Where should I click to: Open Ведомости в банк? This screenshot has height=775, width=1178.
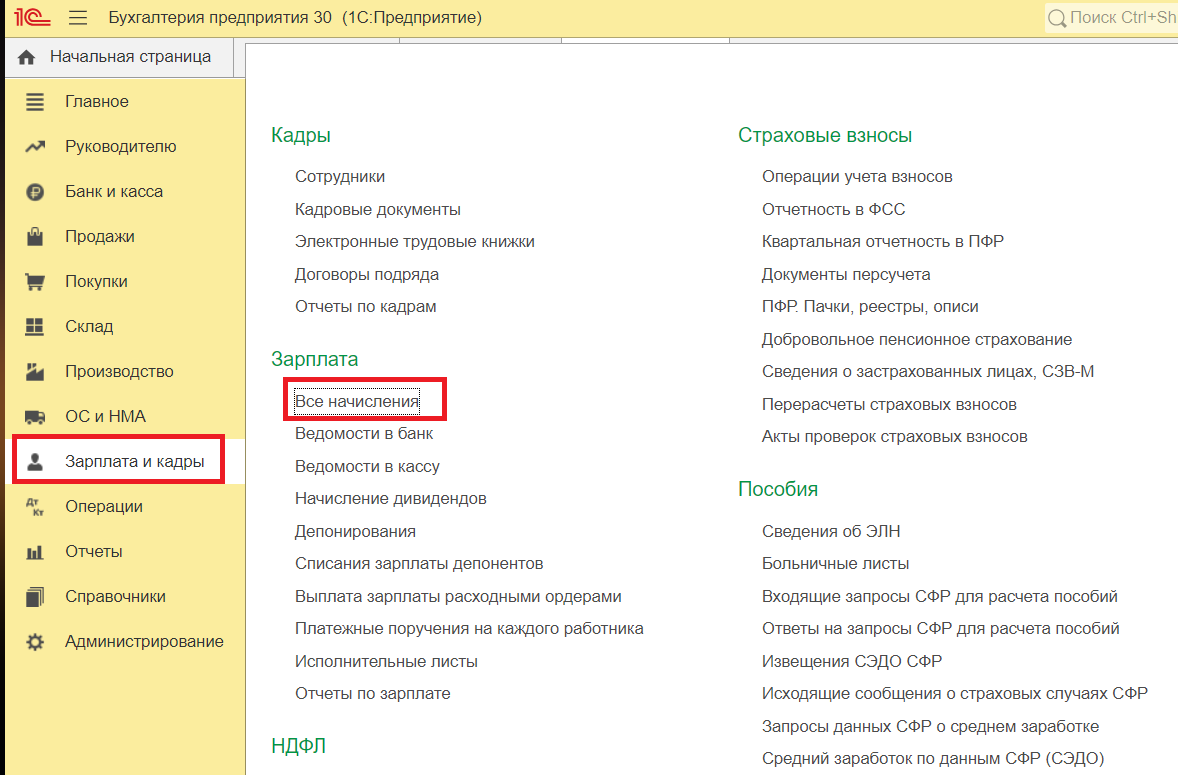(364, 434)
